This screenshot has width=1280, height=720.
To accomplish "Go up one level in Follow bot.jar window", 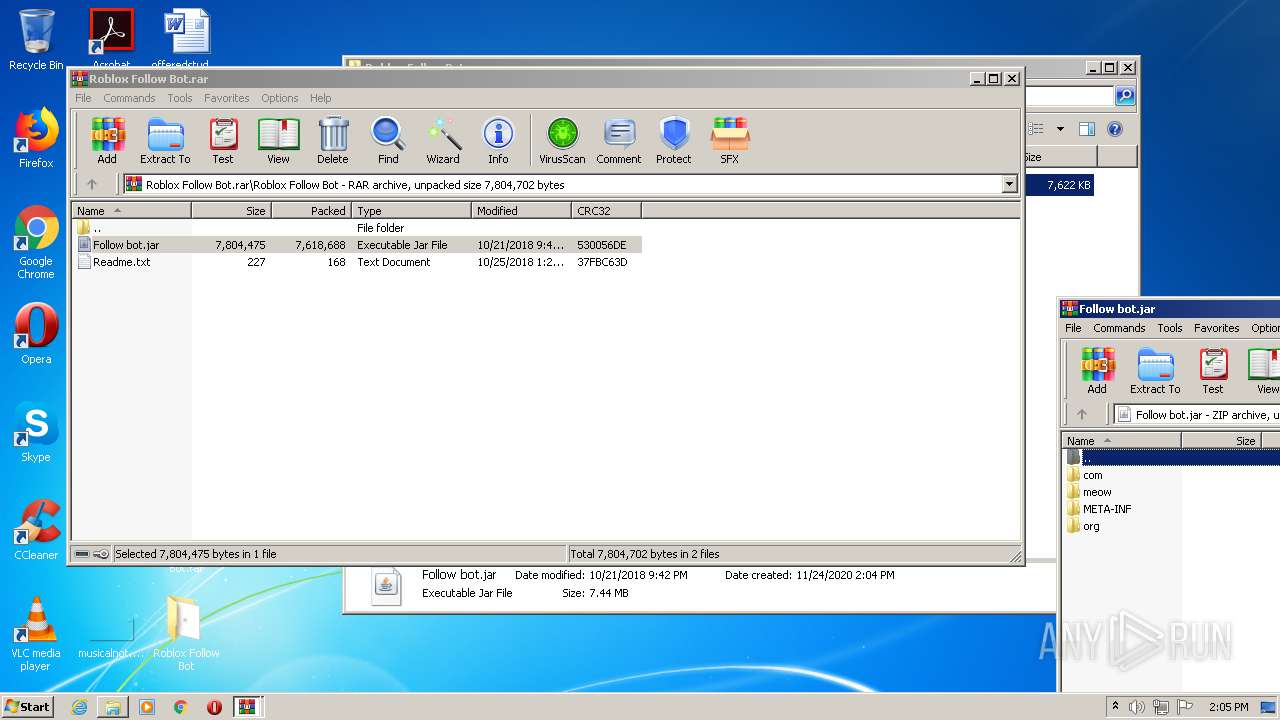I will point(1082,415).
